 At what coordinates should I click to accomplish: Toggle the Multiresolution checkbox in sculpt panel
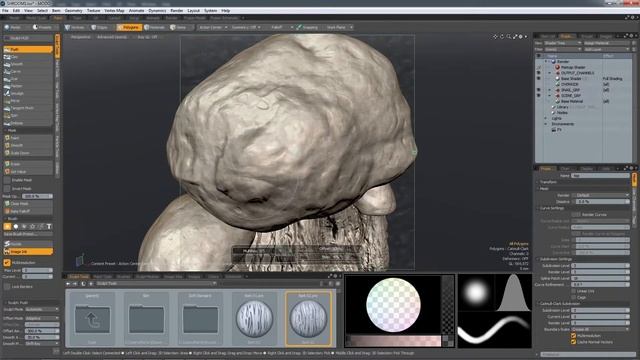[x=7, y=262]
